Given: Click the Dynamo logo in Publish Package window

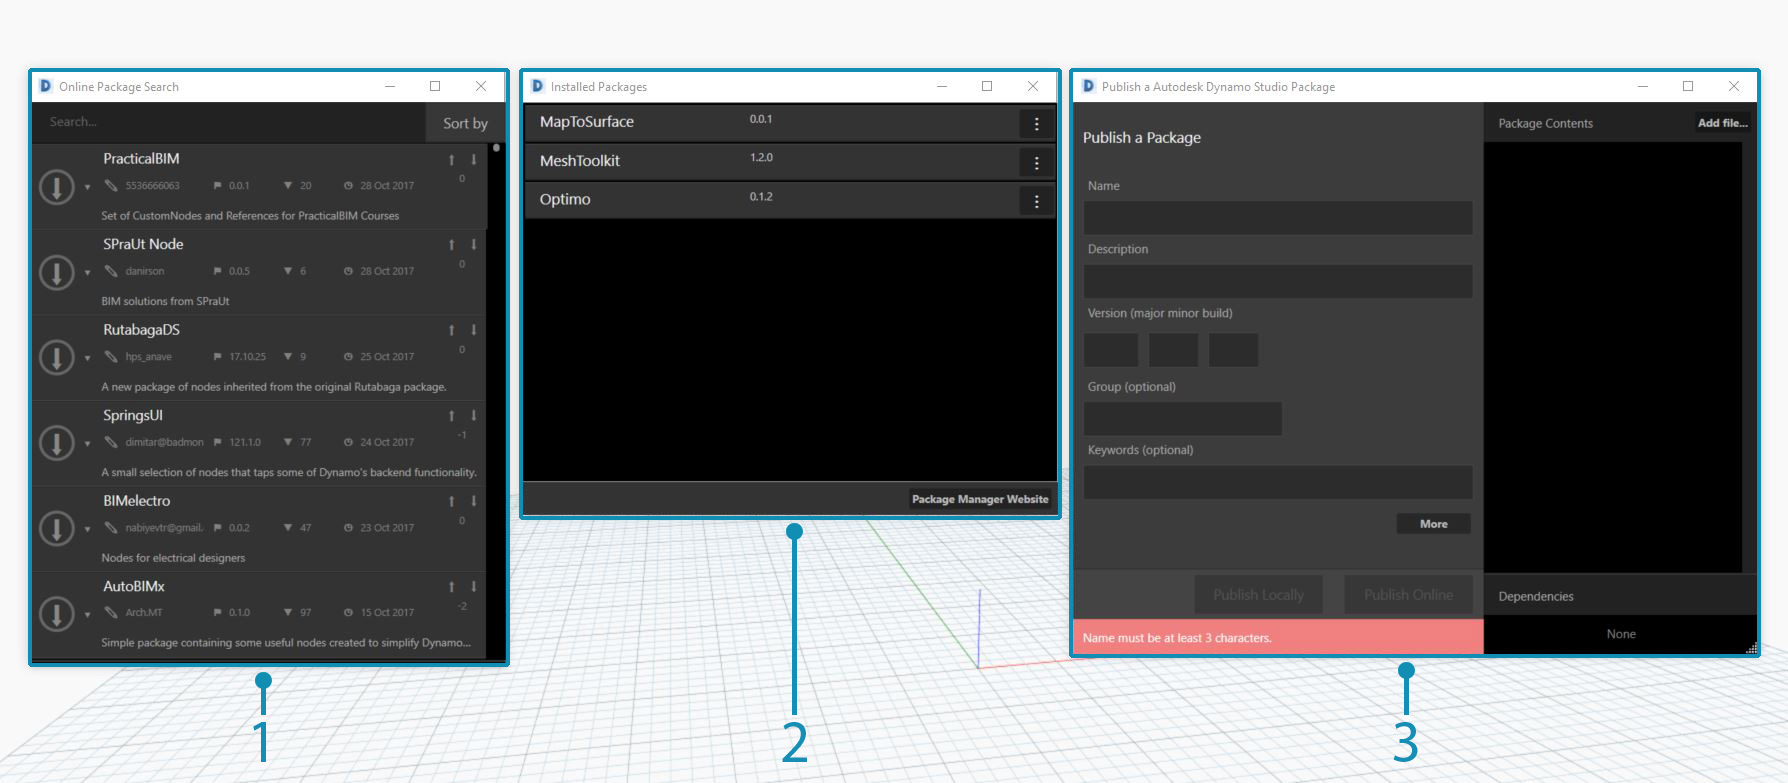Looking at the screenshot, I should (x=1088, y=87).
